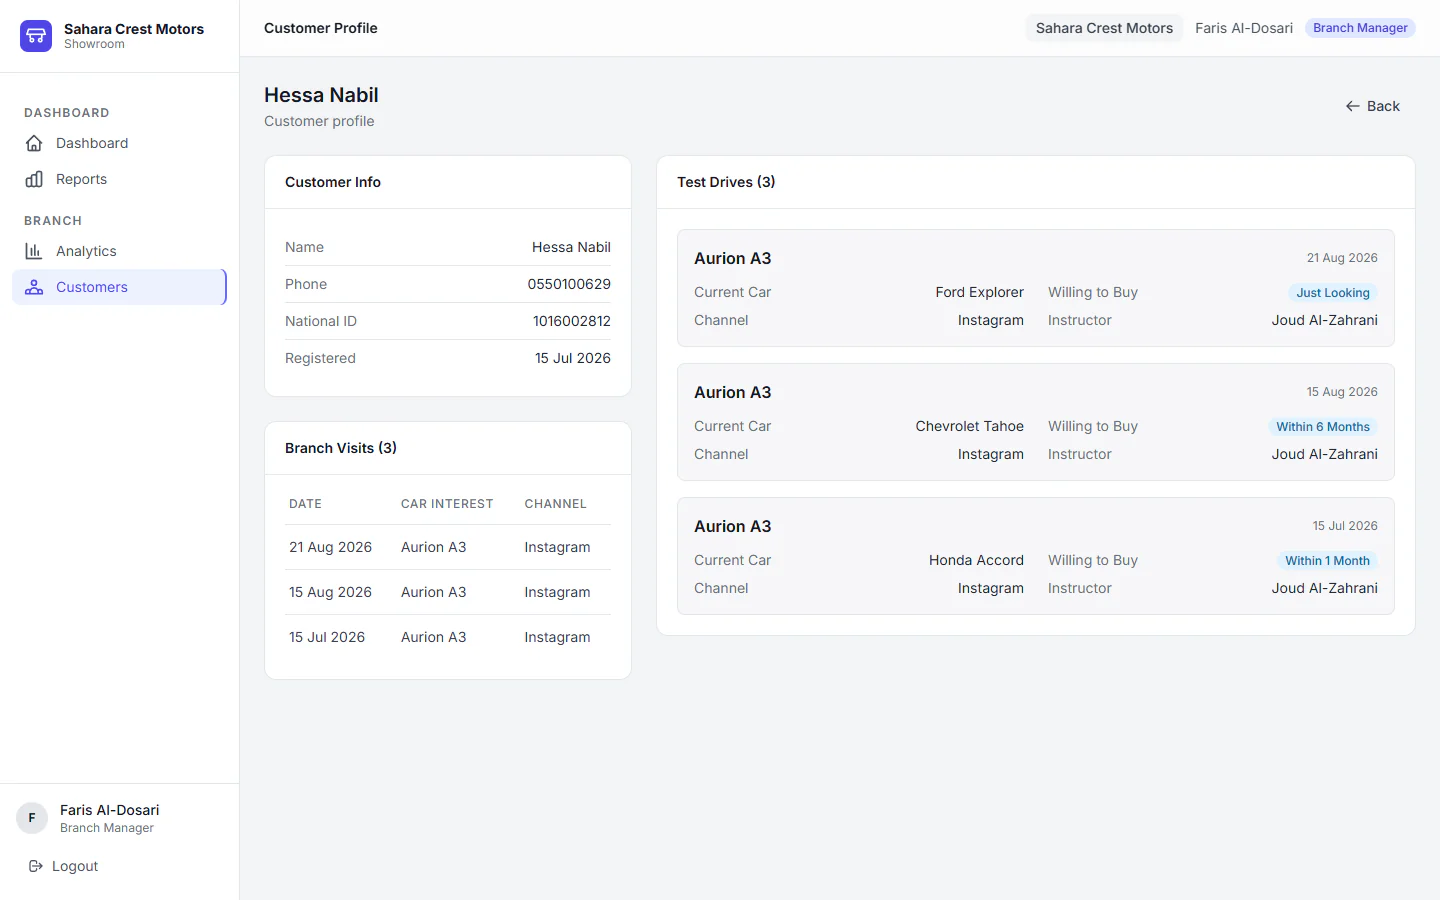This screenshot has height=900, width=1440.
Task: Click the Logout button
Action: [63, 866]
